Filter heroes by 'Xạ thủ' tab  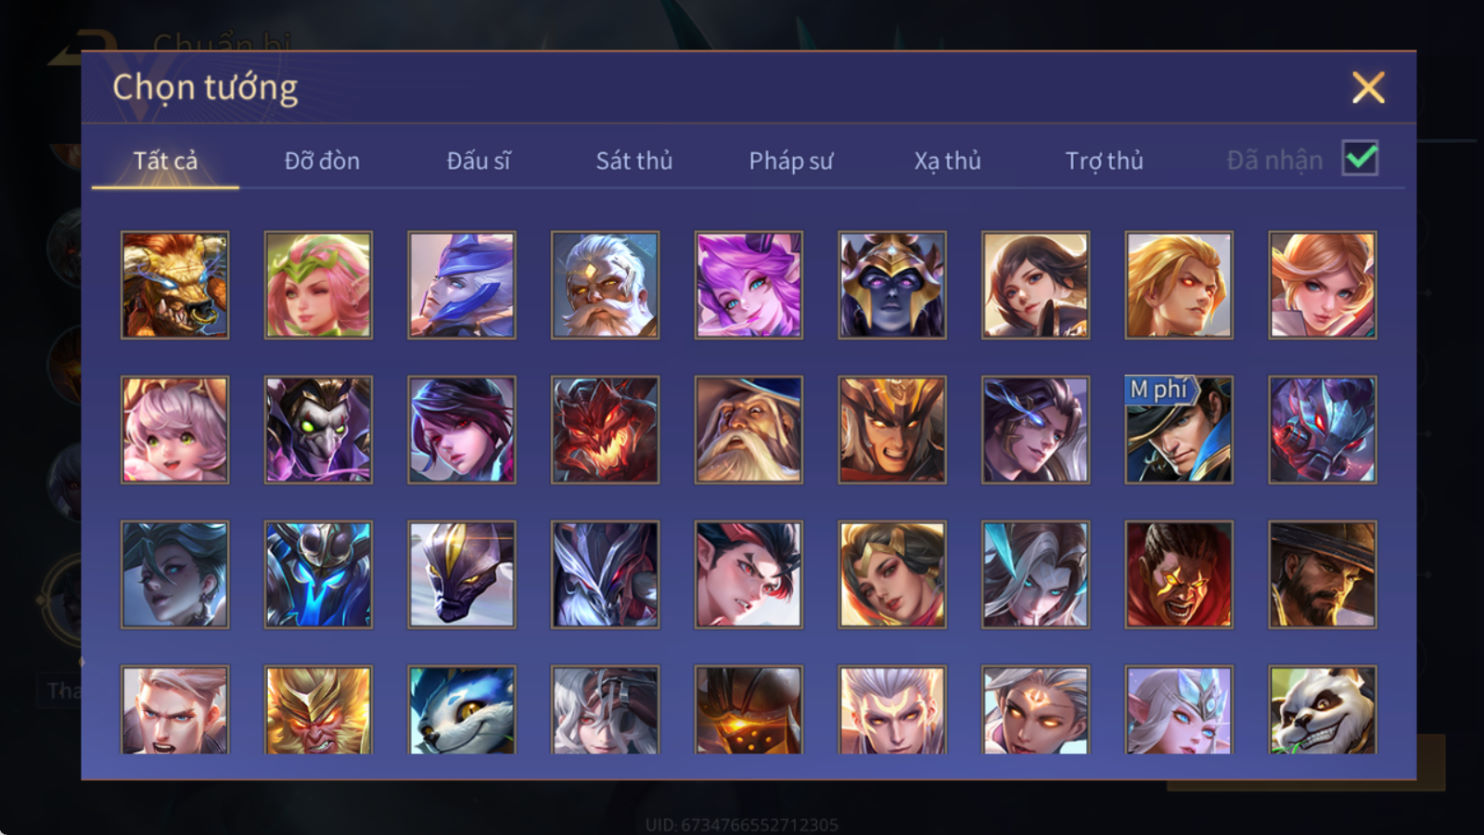947,161
